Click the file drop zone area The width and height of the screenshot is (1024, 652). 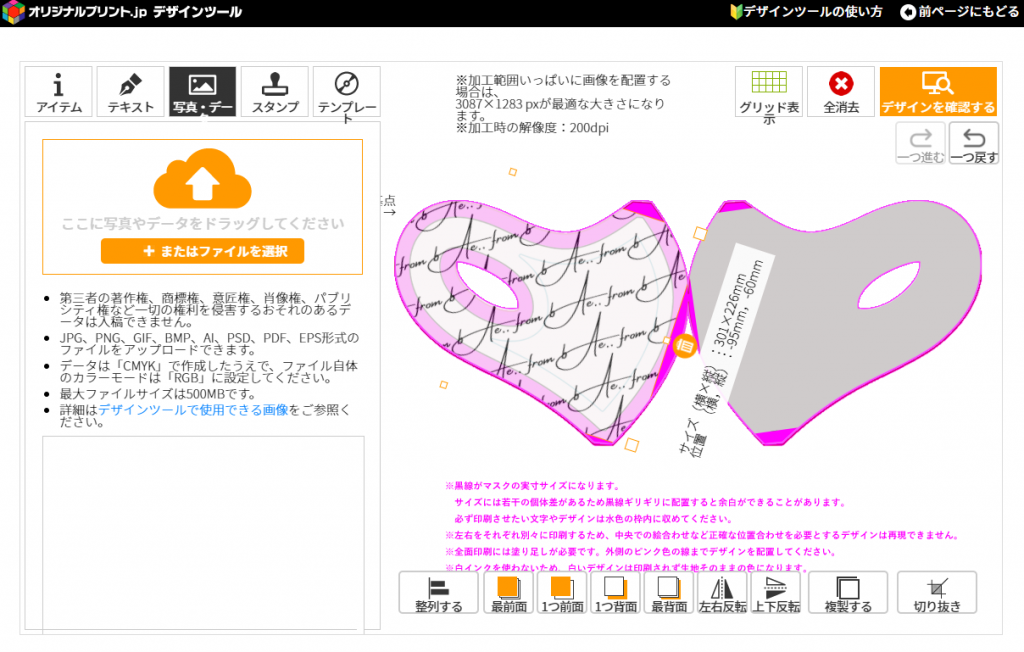(202, 207)
